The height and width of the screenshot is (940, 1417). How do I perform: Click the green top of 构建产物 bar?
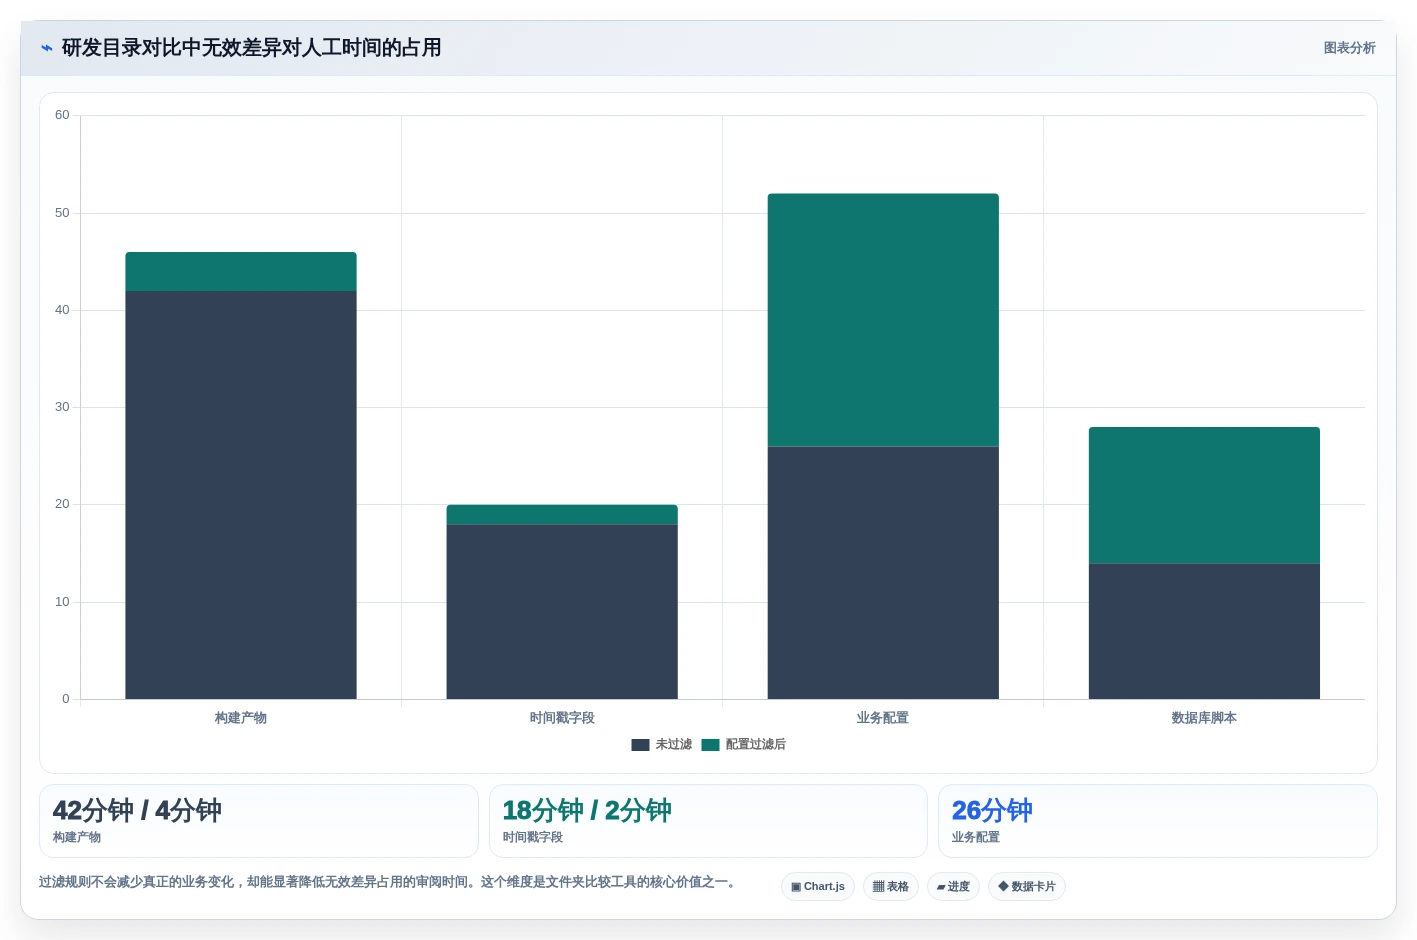click(241, 272)
